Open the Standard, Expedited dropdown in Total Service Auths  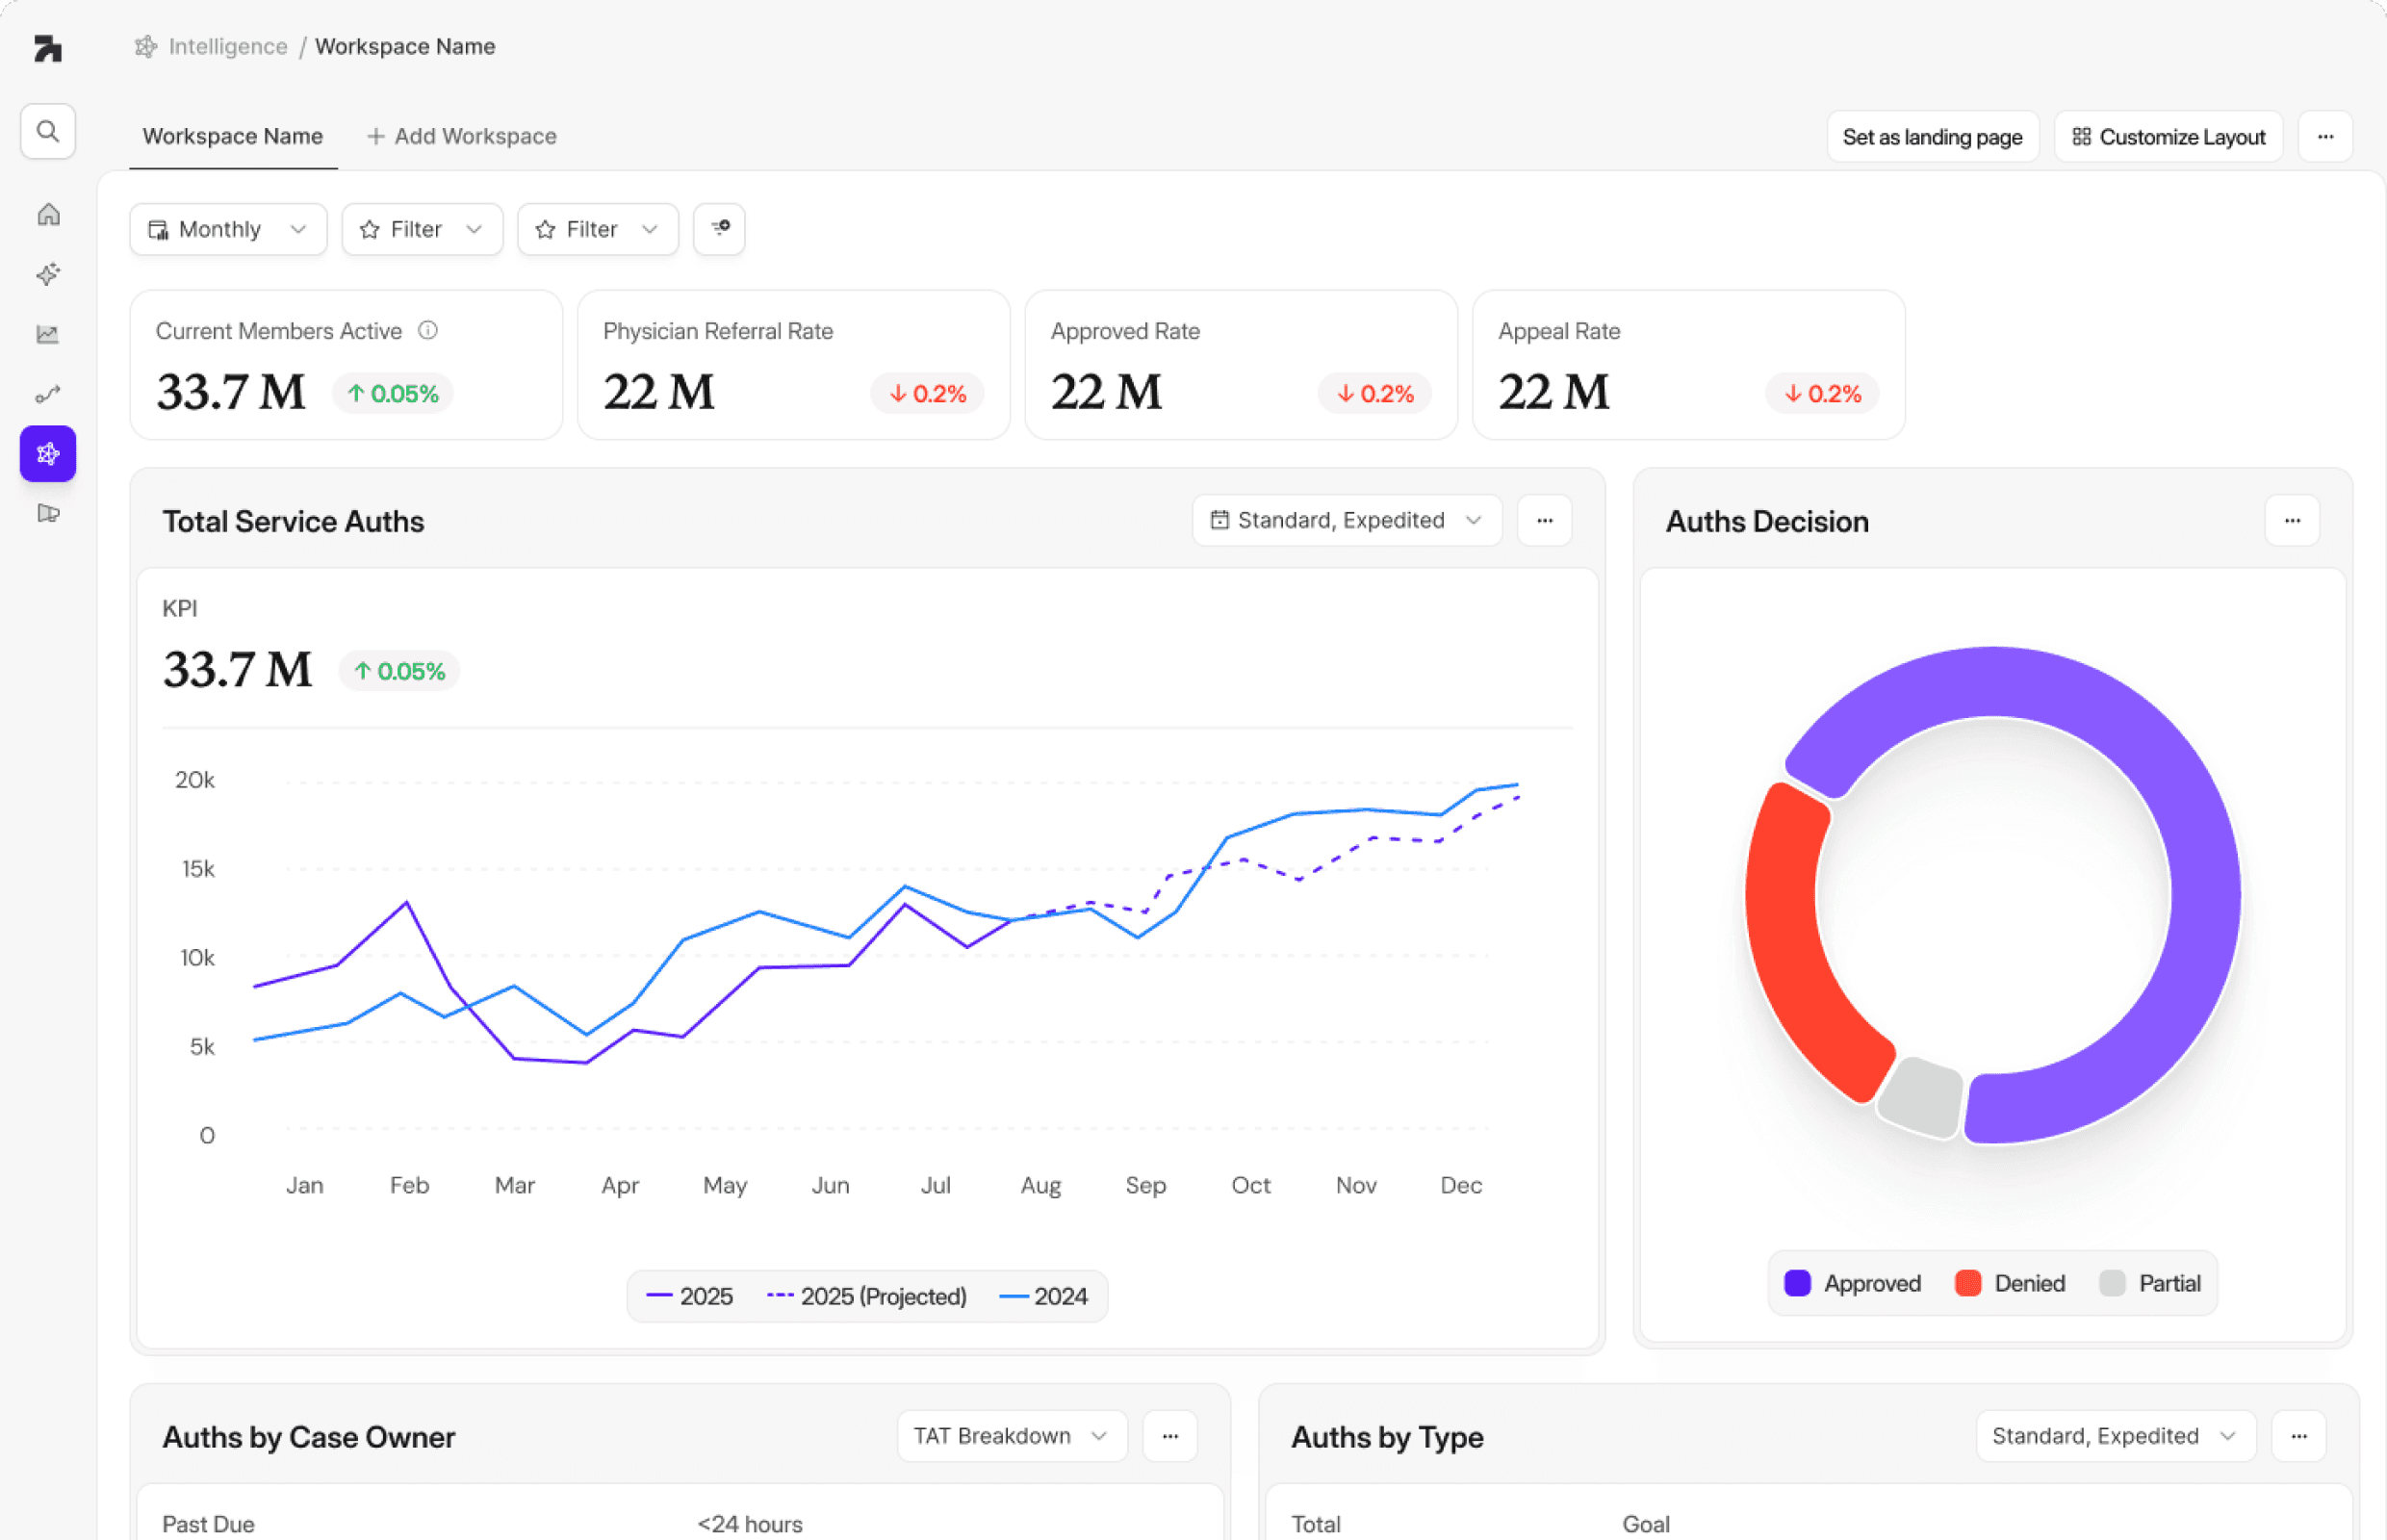1346,521
